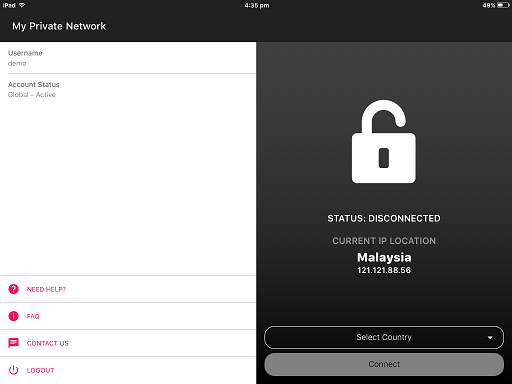
Task: Tap the Account Status Global - Active row
Action: pos(128,89)
